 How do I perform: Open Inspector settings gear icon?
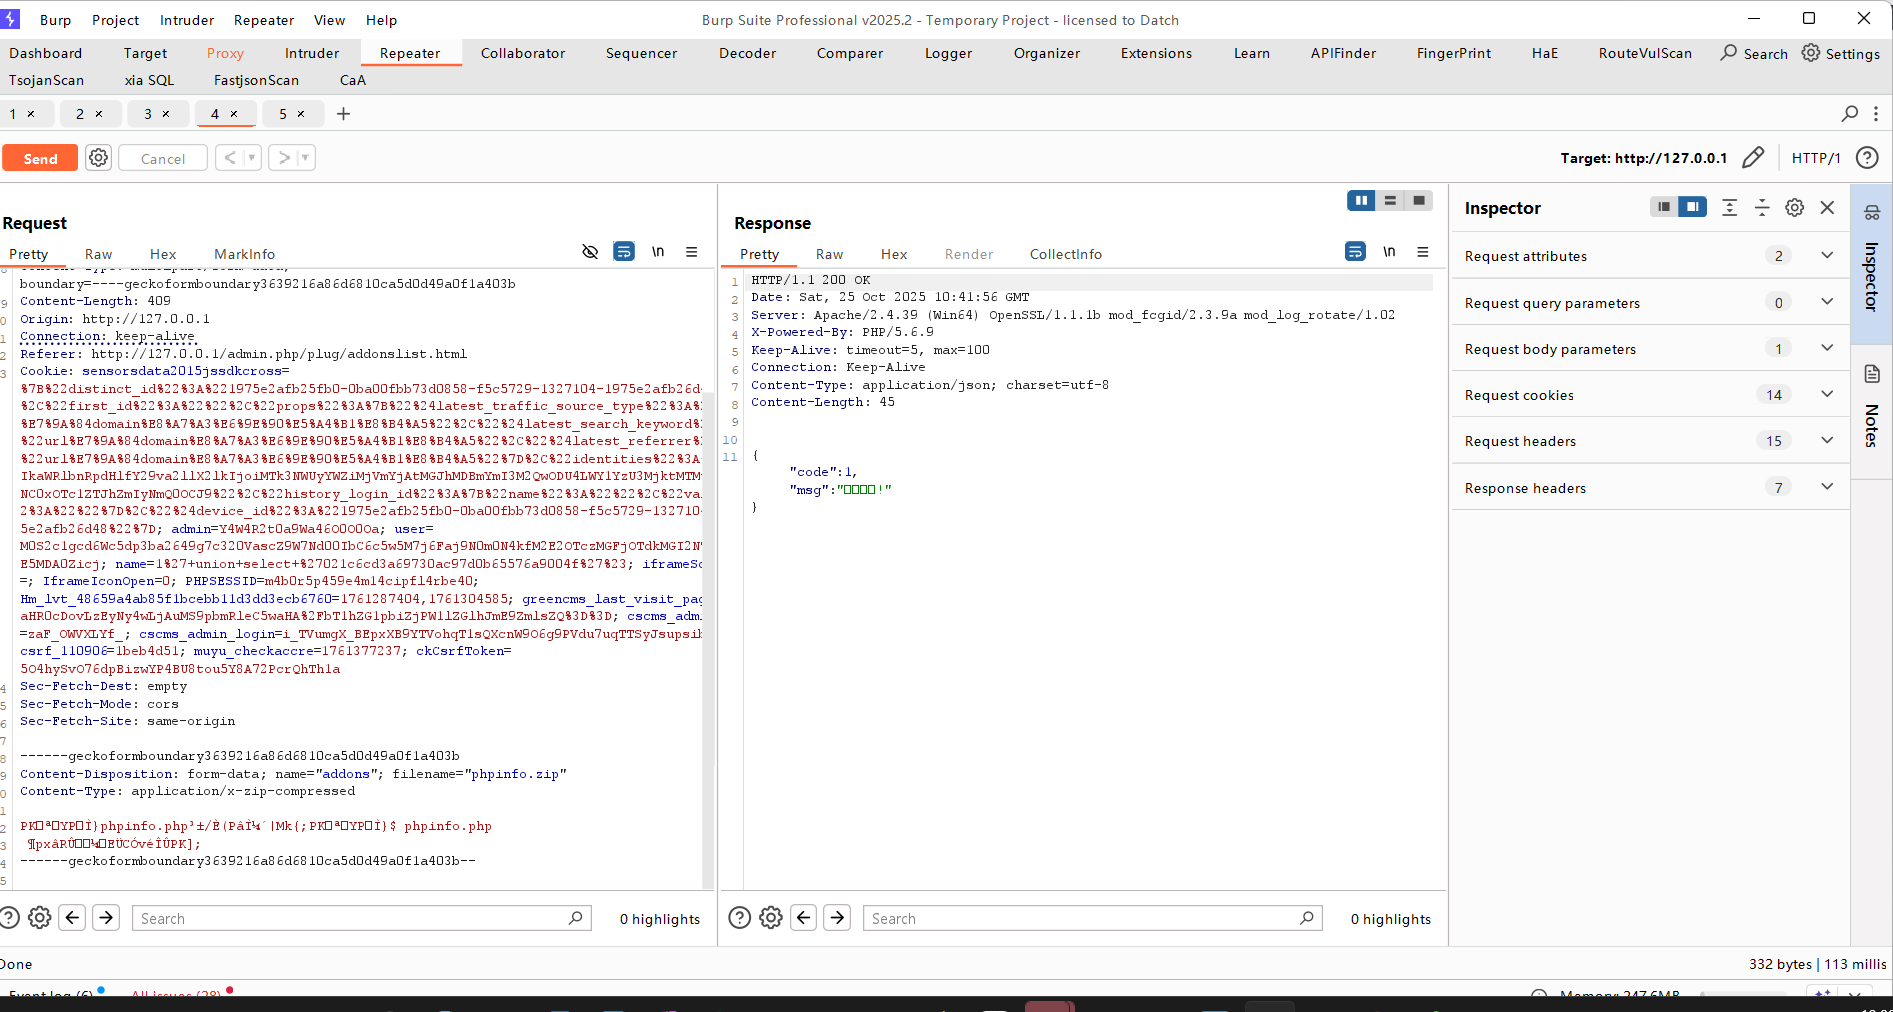point(1795,208)
